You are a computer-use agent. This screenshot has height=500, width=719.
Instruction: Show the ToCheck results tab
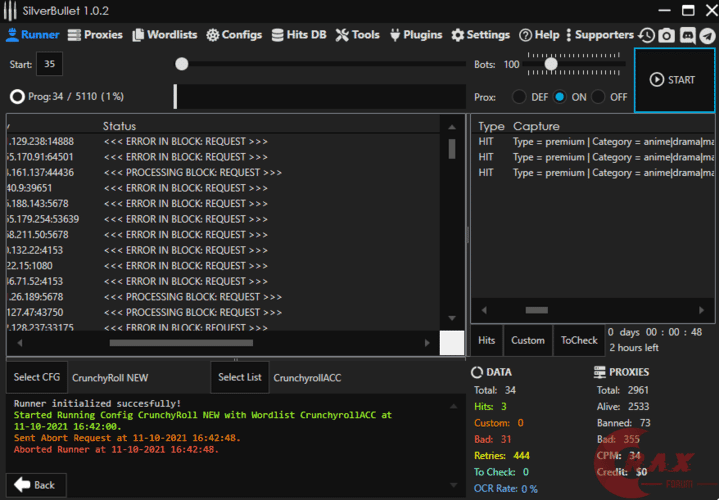578,340
